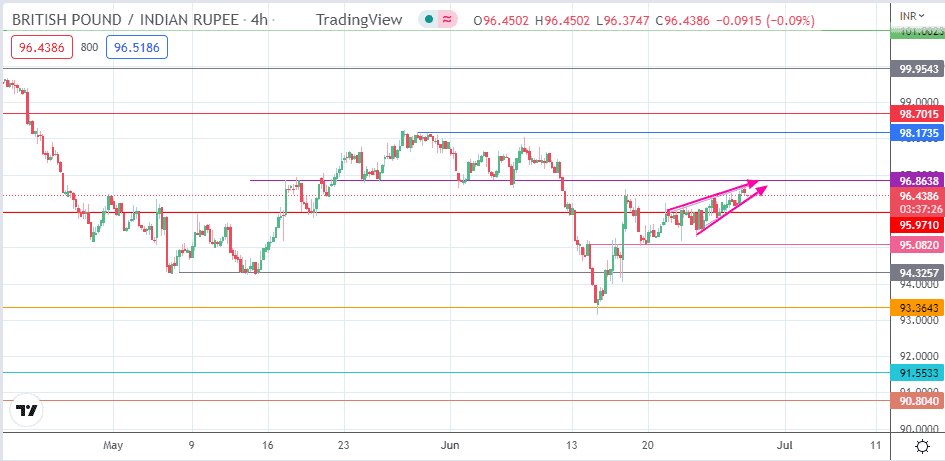Click the Jun date label on time axis
945x461 pixels.
(450, 446)
